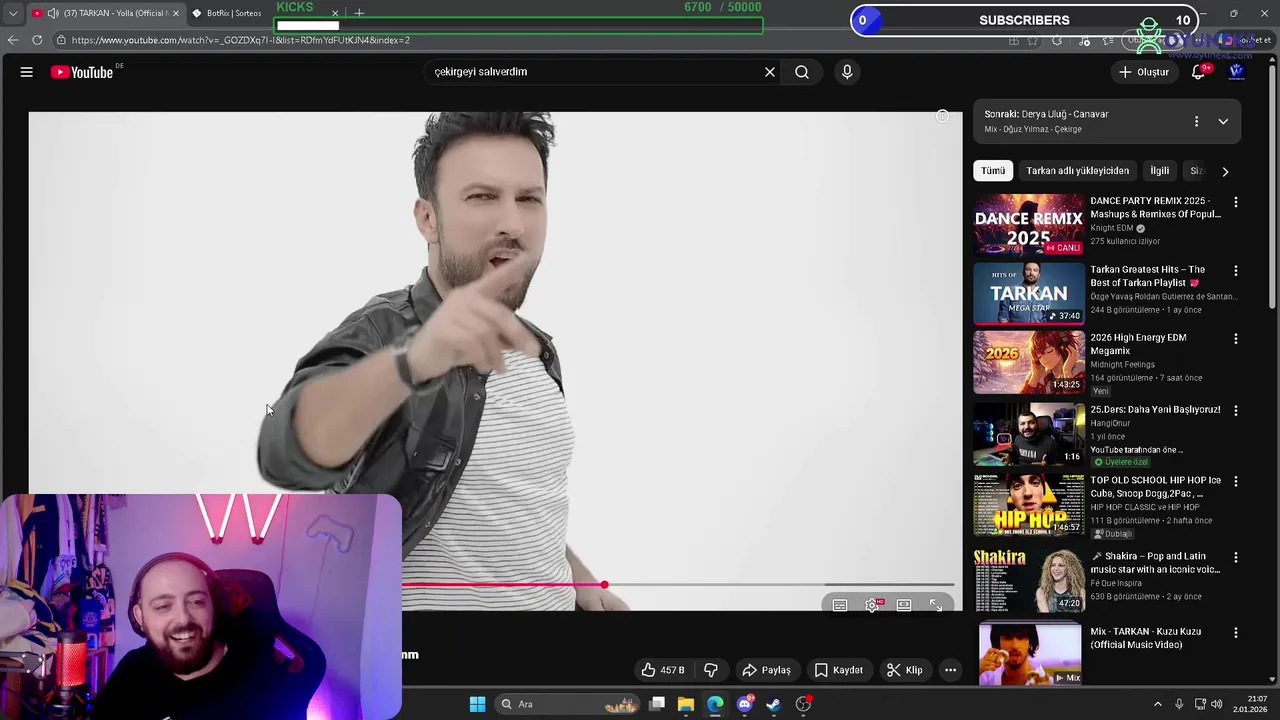The width and height of the screenshot is (1280, 720).
Task: Go to YouTube home via logo
Action: [x=82, y=72]
